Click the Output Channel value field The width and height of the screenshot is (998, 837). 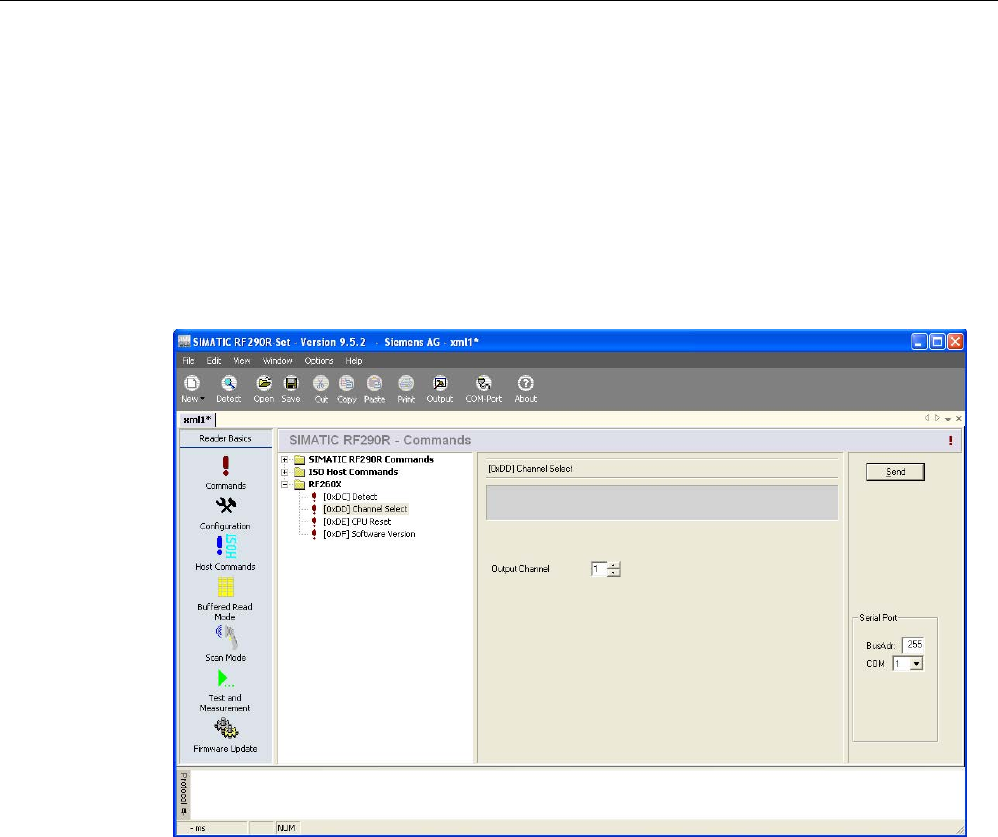[x=599, y=569]
